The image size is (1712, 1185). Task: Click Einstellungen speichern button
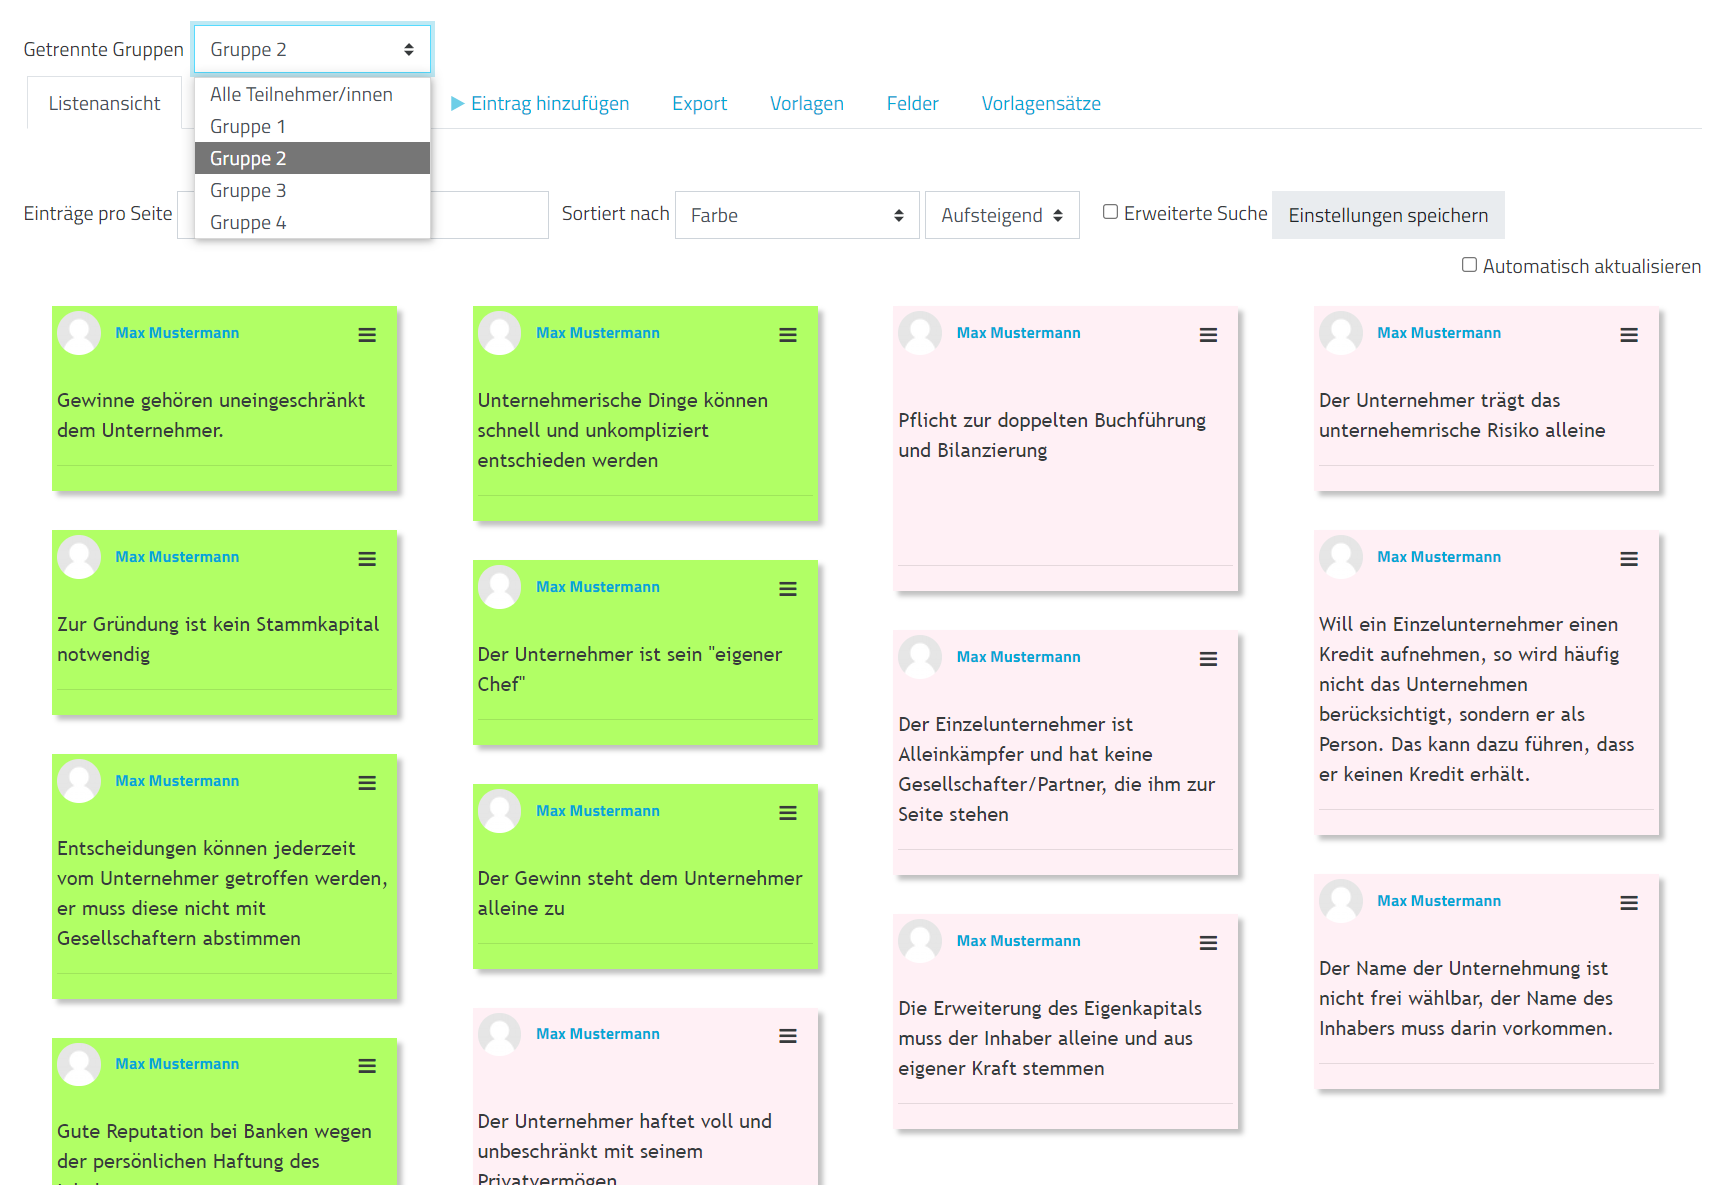pyautogui.click(x=1387, y=215)
